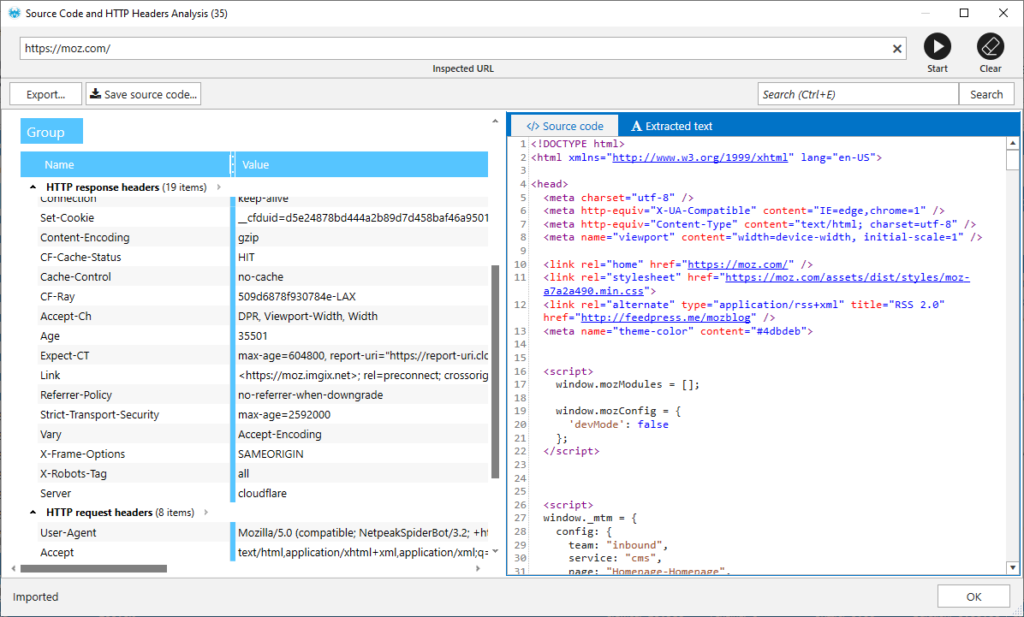Click the Clear eraser icon
The image size is (1024, 617).
click(x=990, y=46)
